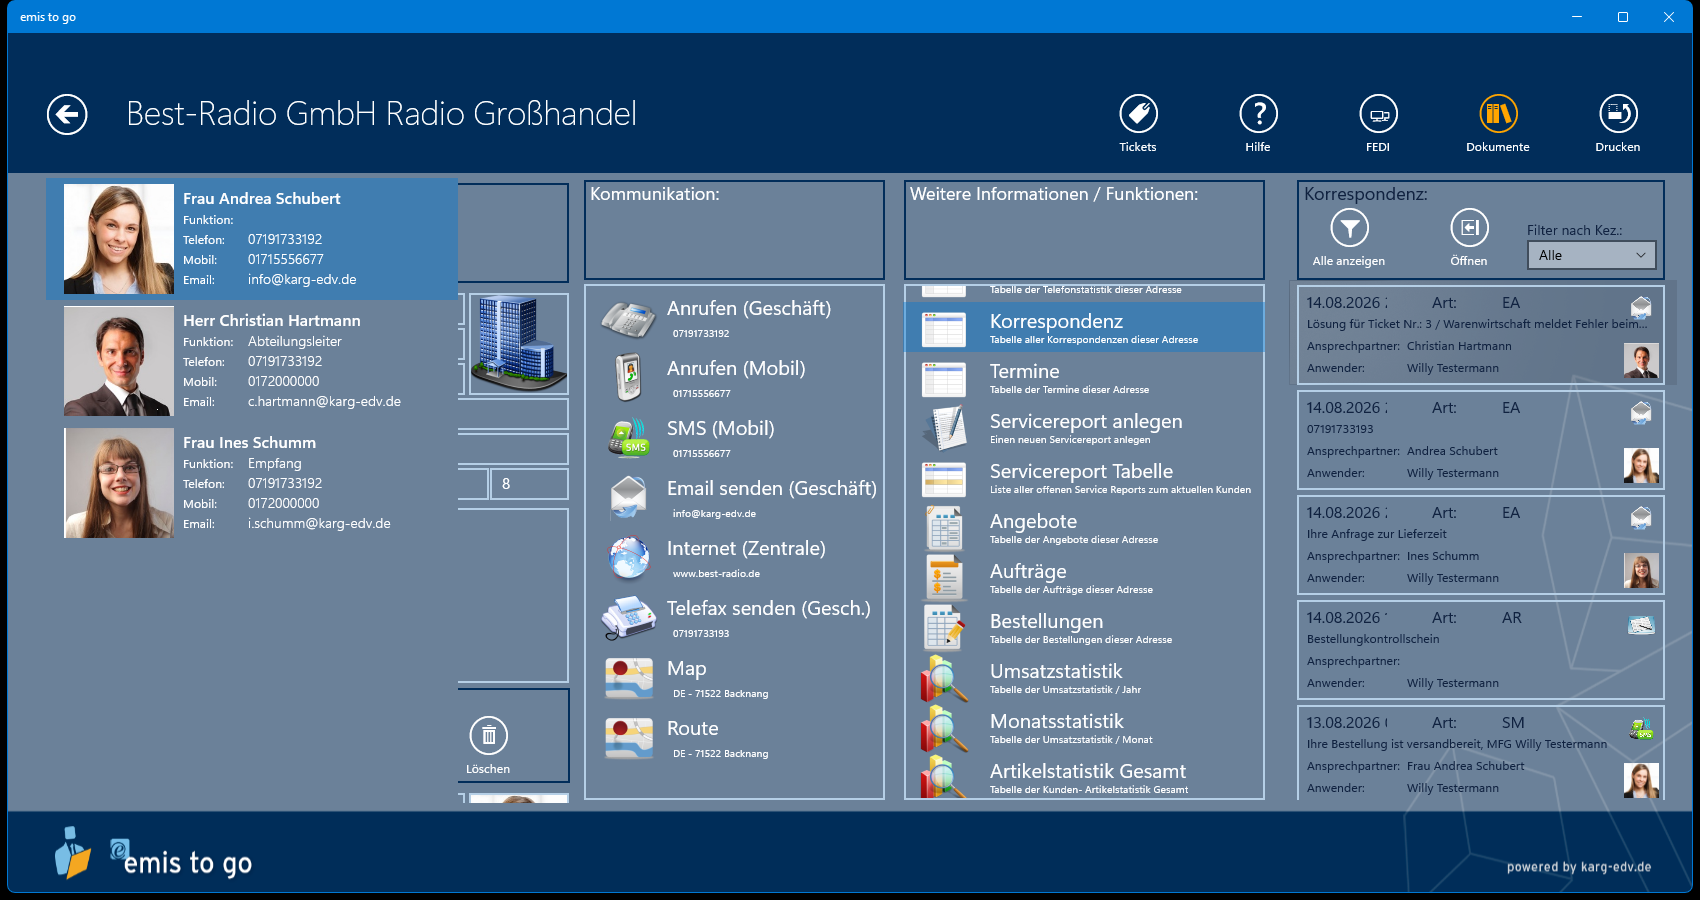Show all correspondence with Alle anzeigen
The width and height of the screenshot is (1700, 900).
point(1349,238)
